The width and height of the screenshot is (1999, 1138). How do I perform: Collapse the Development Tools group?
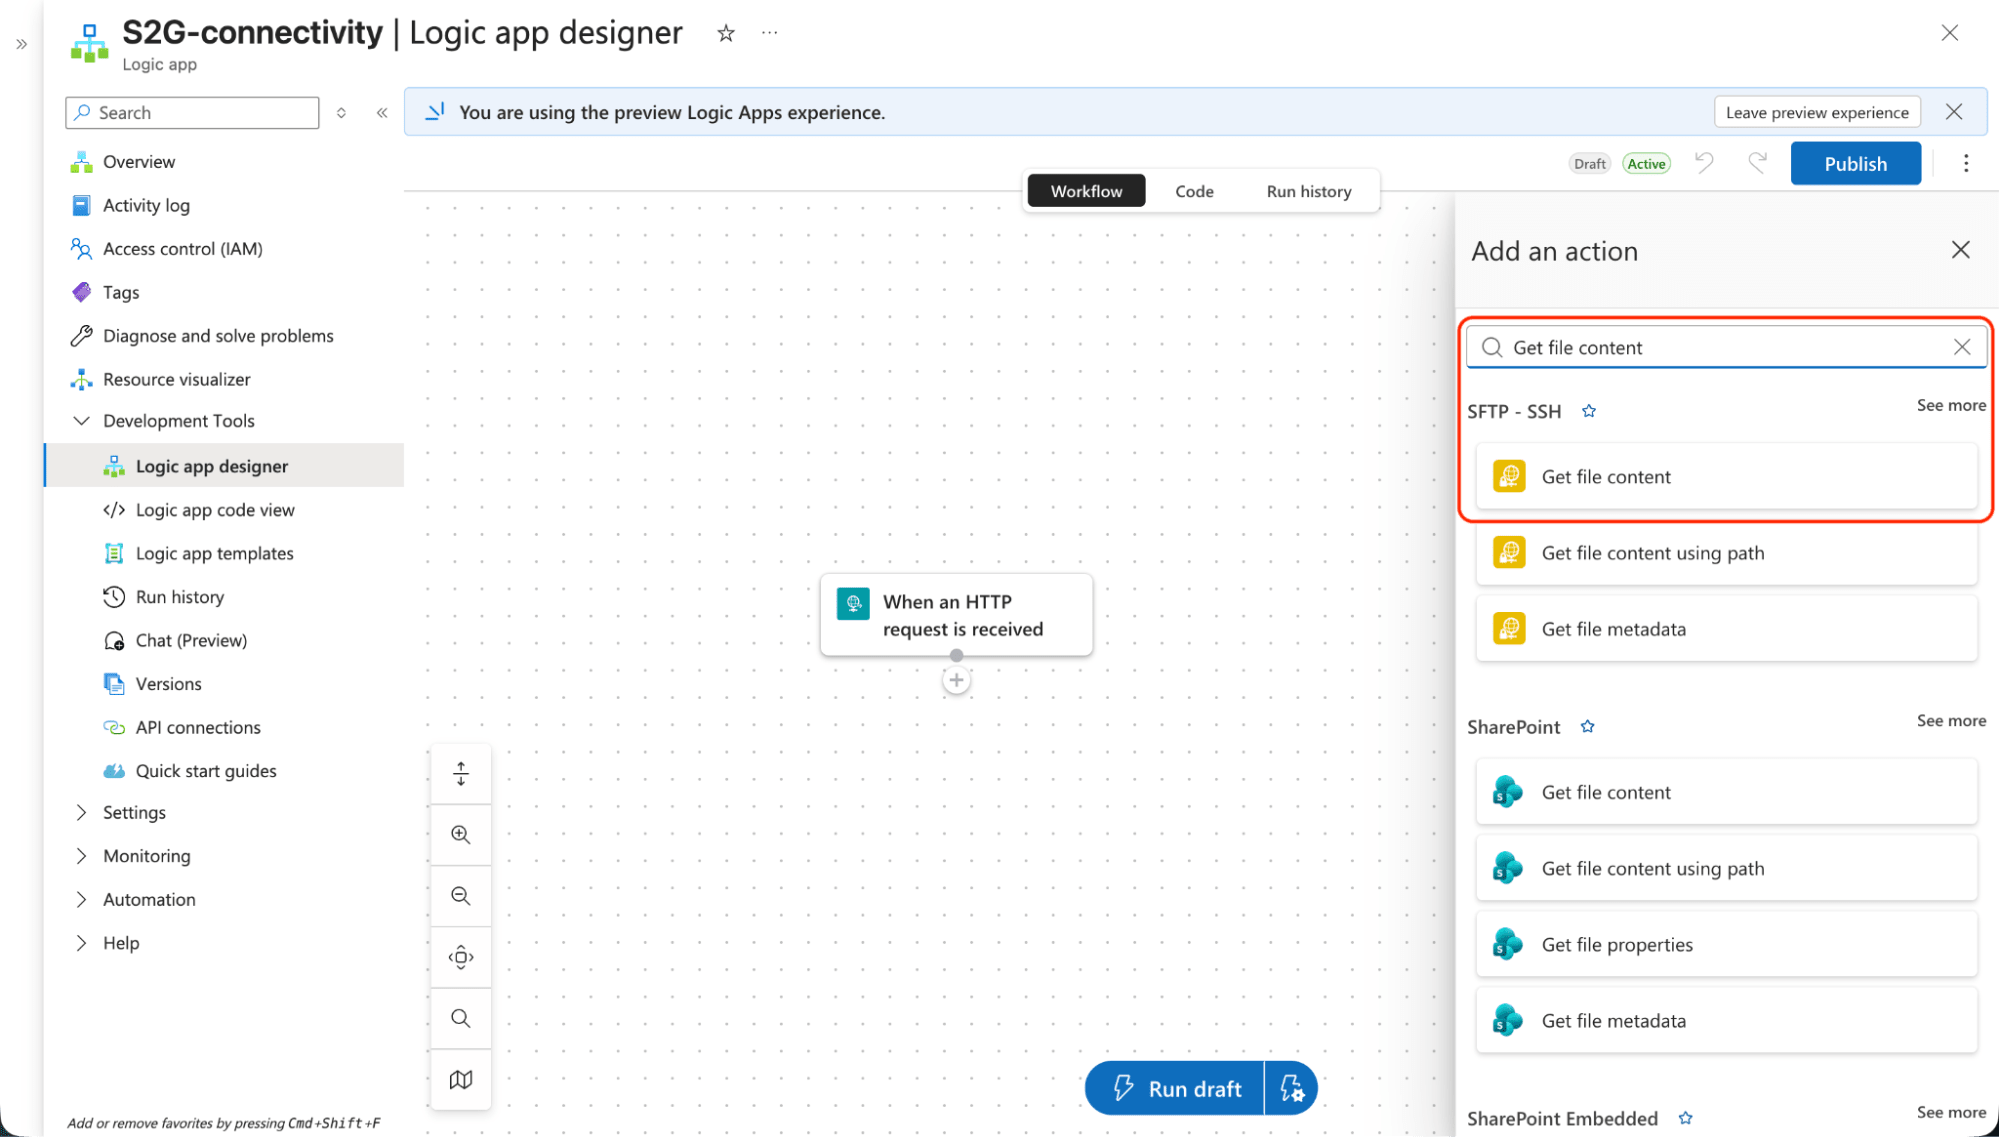[x=81, y=421]
